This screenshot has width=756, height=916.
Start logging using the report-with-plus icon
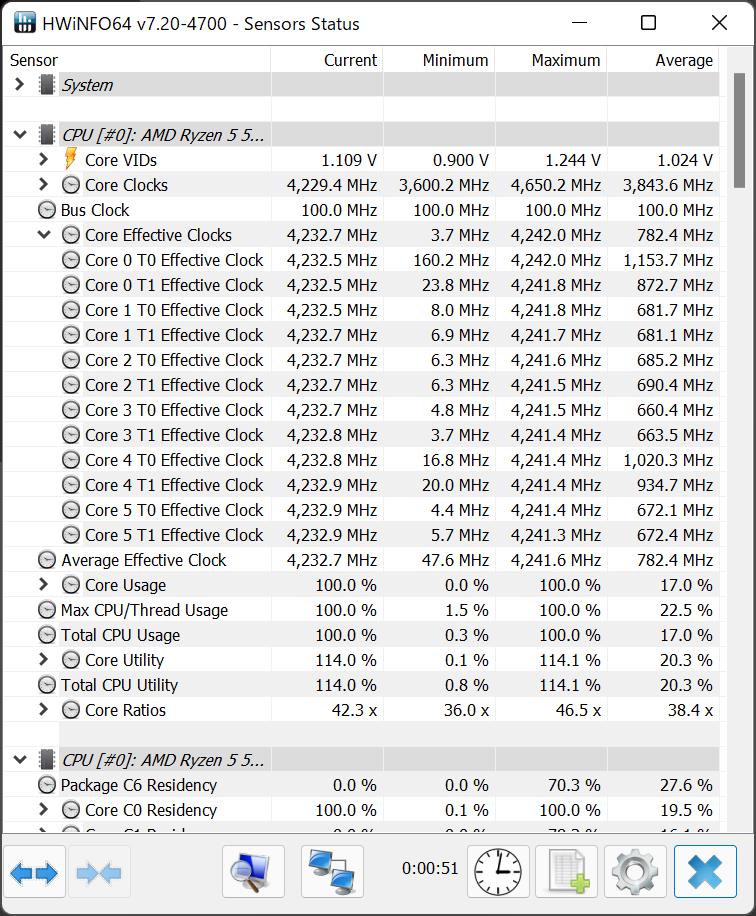pos(566,871)
